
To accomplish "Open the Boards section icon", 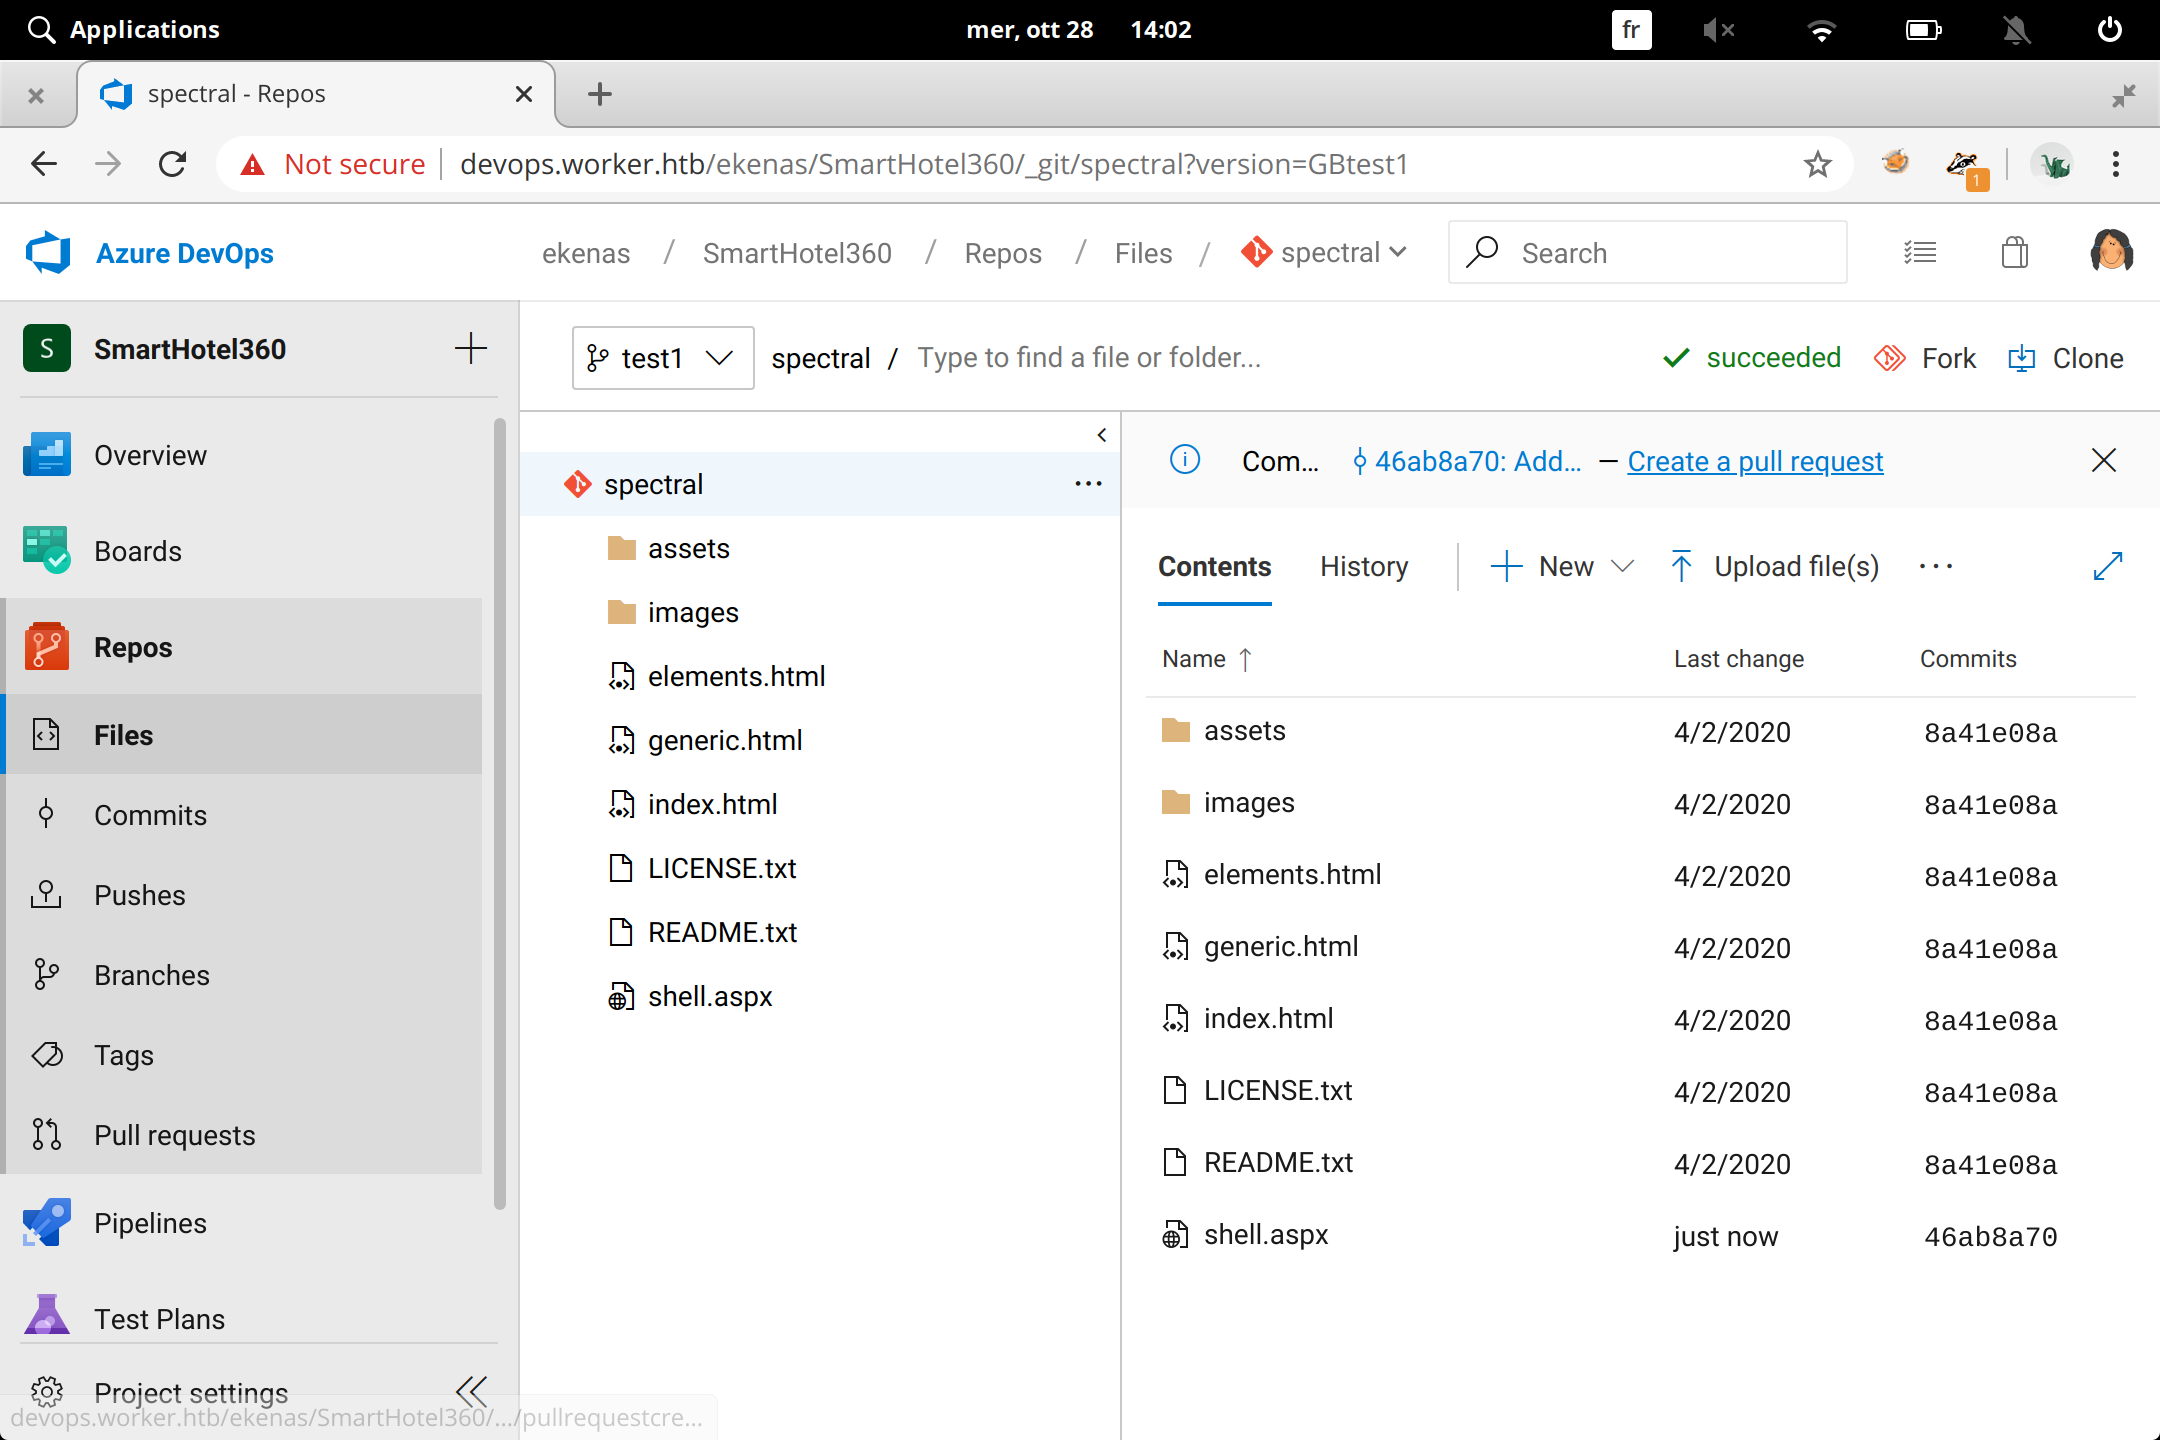I will coord(46,551).
